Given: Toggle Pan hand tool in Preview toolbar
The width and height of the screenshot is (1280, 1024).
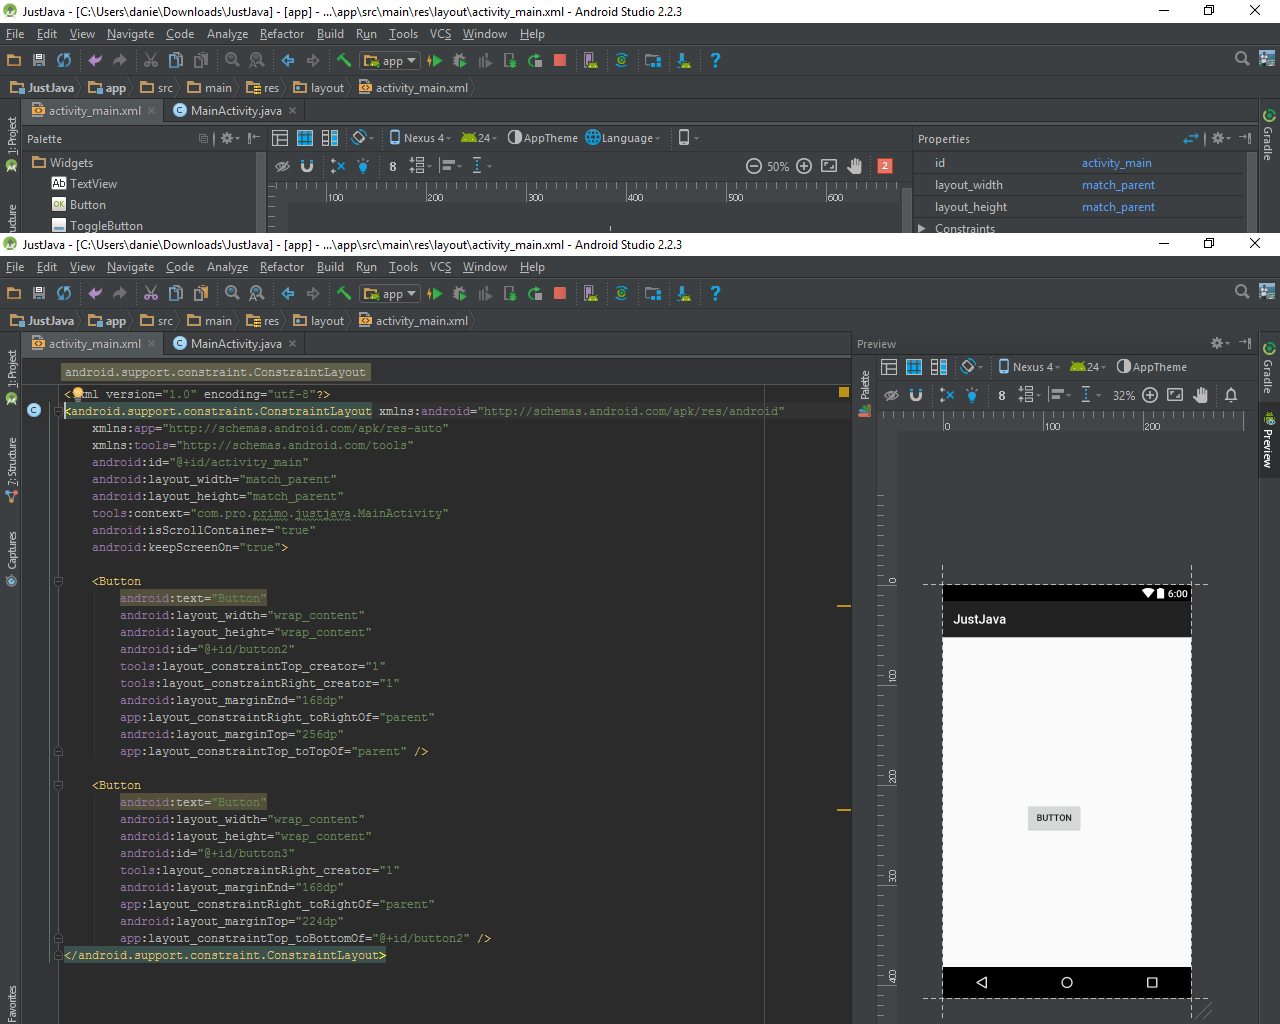Looking at the screenshot, I should 1201,395.
